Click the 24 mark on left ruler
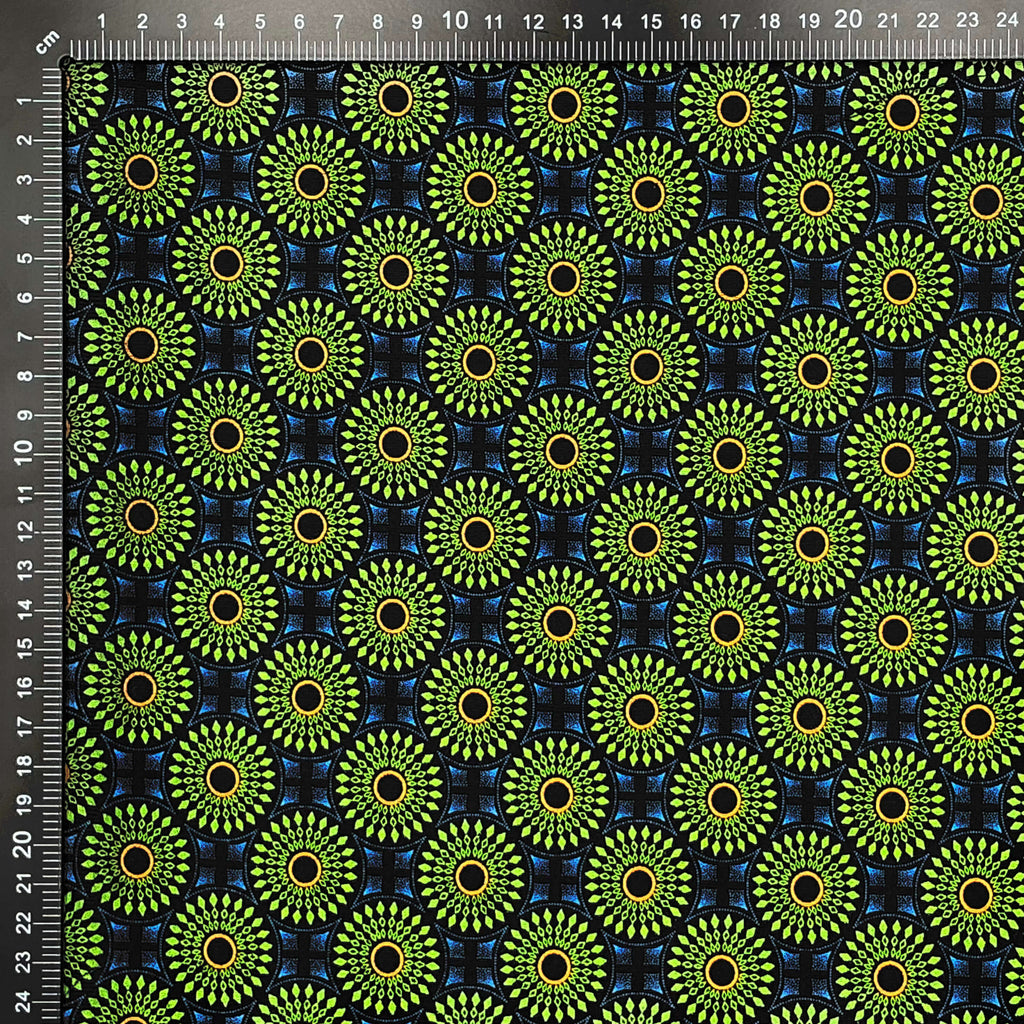 (23, 1000)
